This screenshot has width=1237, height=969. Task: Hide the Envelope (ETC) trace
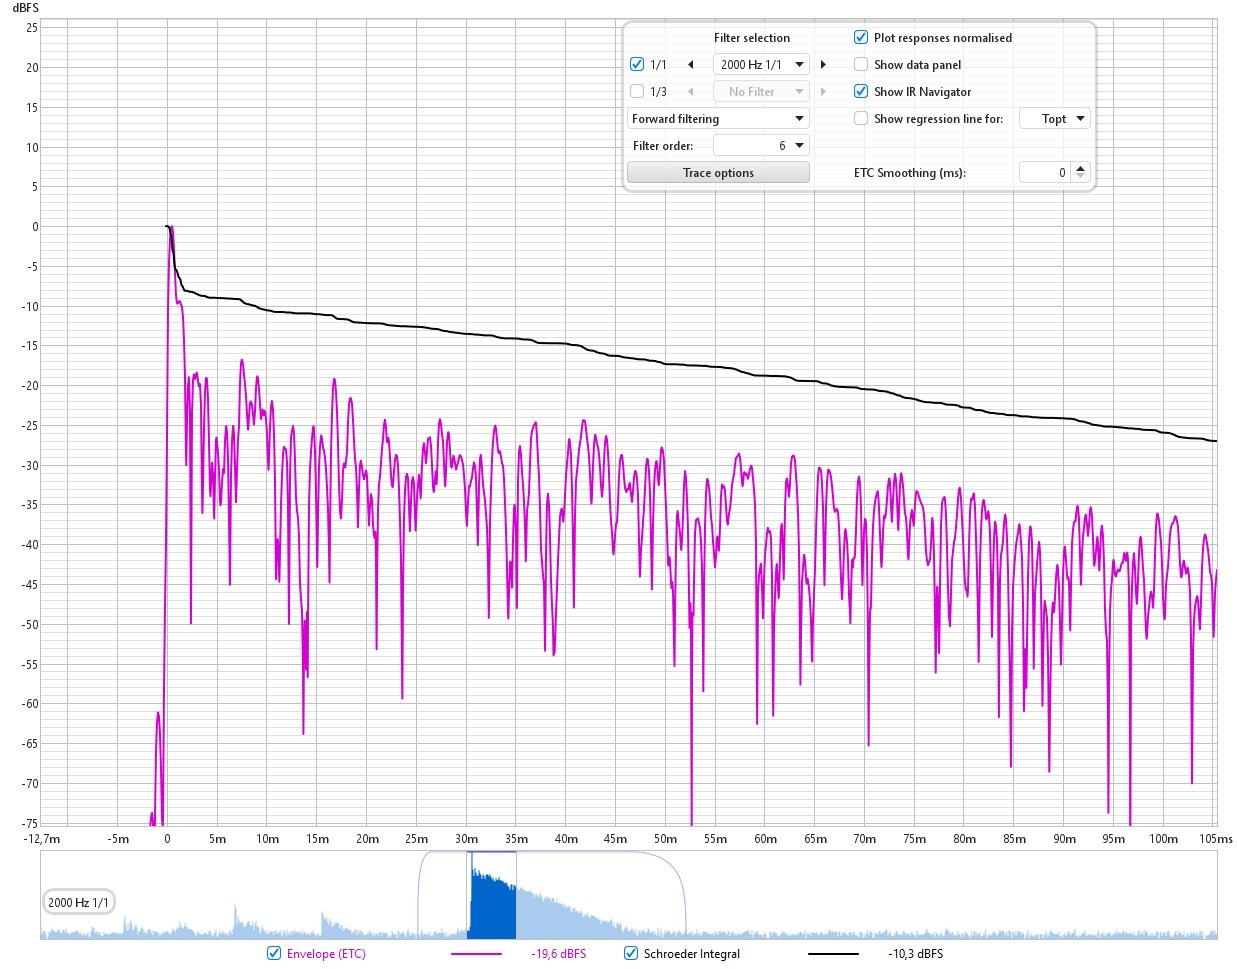pyautogui.click(x=274, y=954)
